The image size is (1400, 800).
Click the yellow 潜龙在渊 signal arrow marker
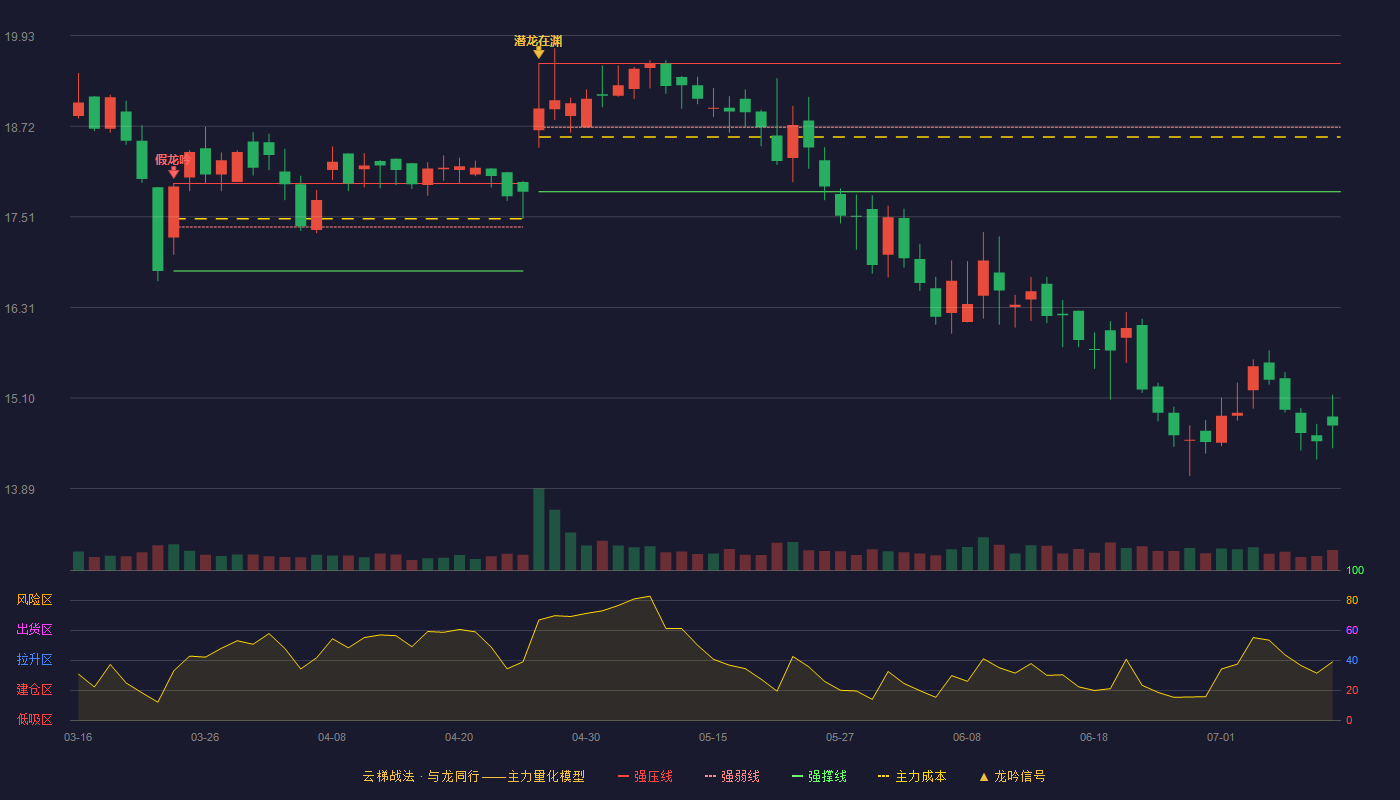(539, 53)
